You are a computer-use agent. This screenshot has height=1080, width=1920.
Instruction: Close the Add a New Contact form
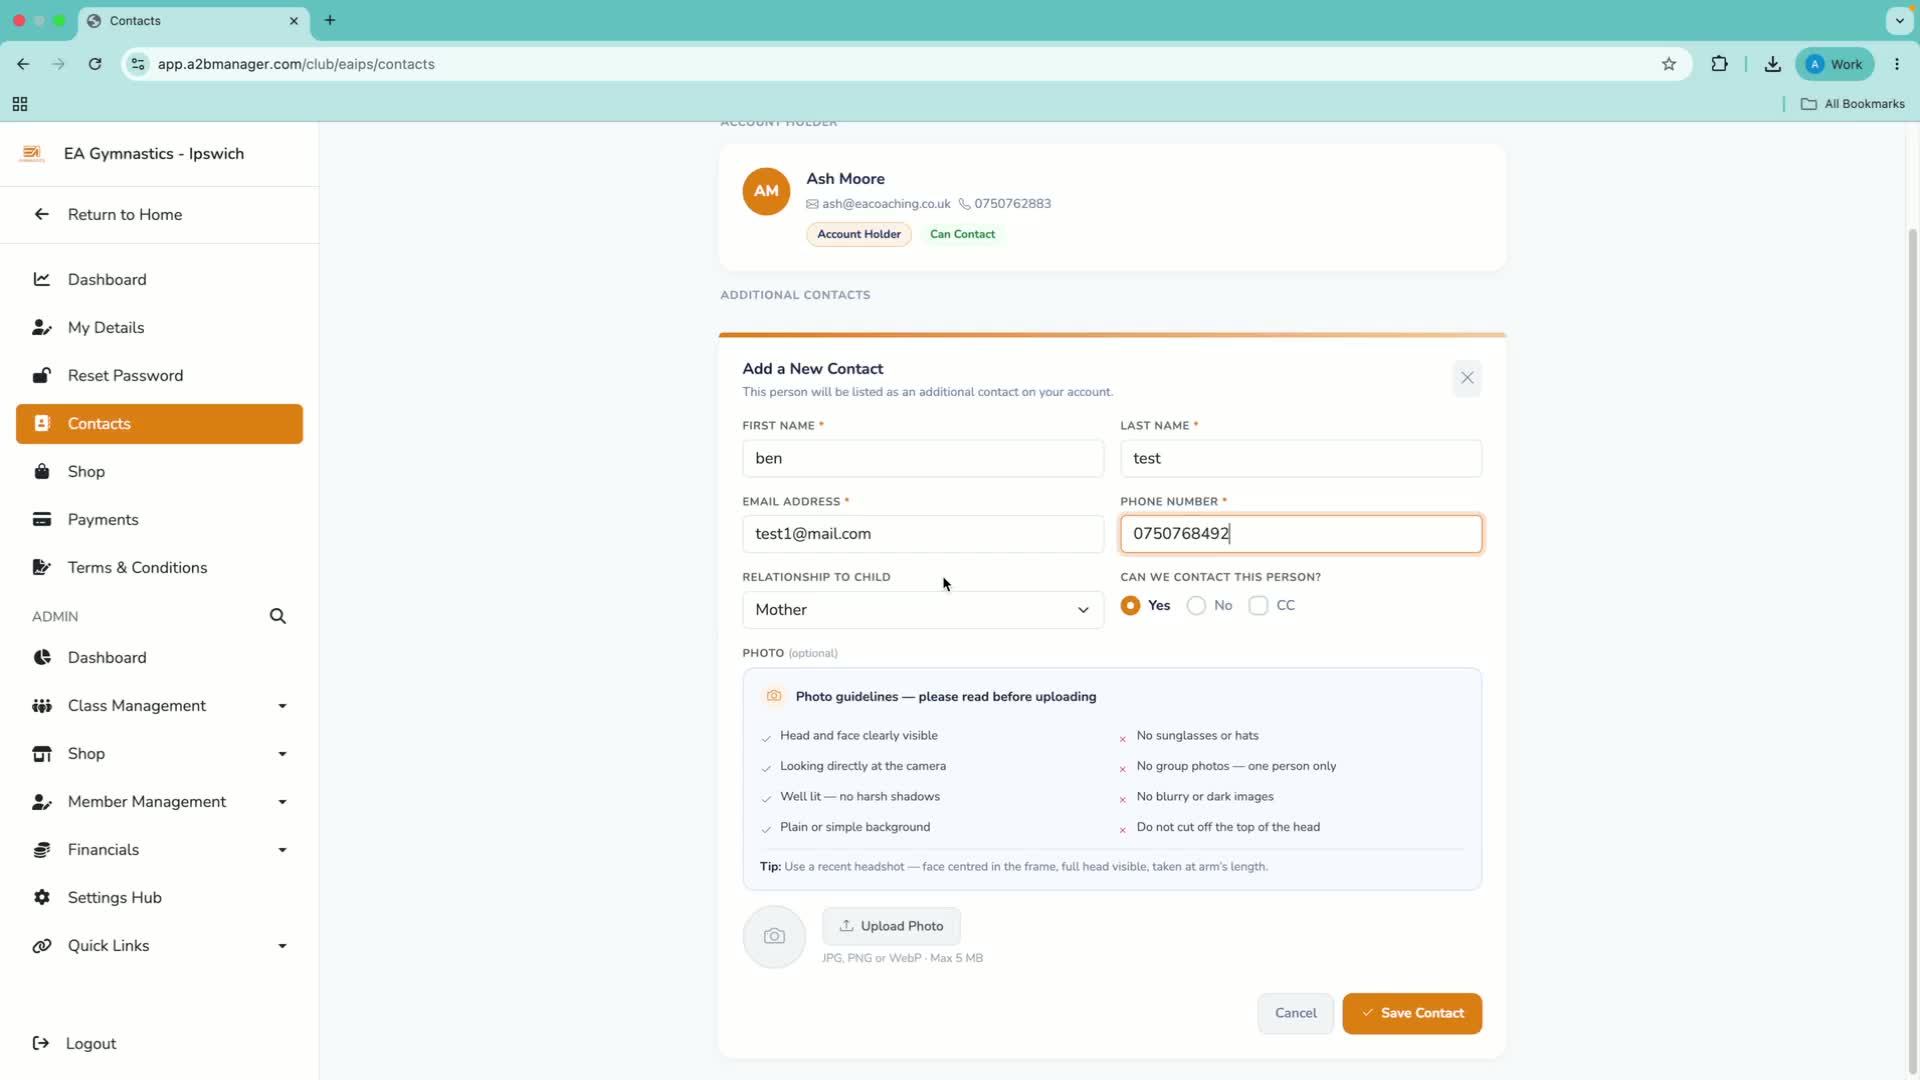pyautogui.click(x=1467, y=378)
